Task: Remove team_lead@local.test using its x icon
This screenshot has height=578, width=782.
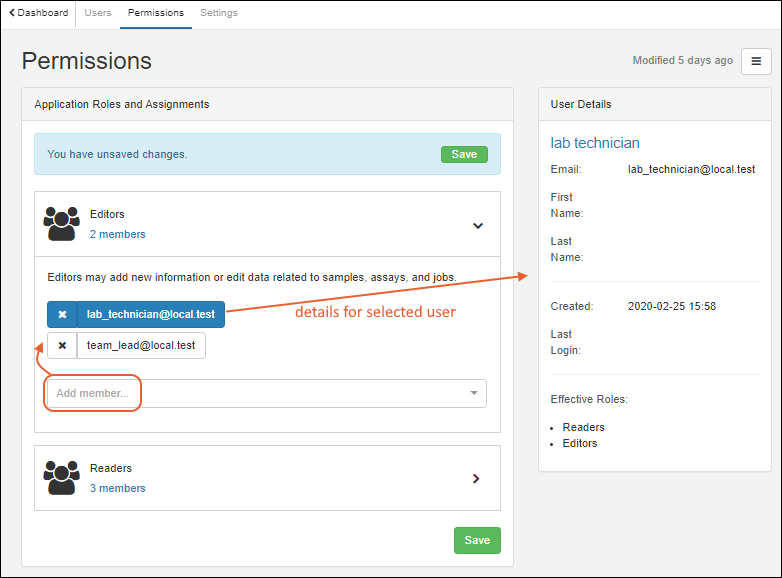Action: [x=62, y=346]
